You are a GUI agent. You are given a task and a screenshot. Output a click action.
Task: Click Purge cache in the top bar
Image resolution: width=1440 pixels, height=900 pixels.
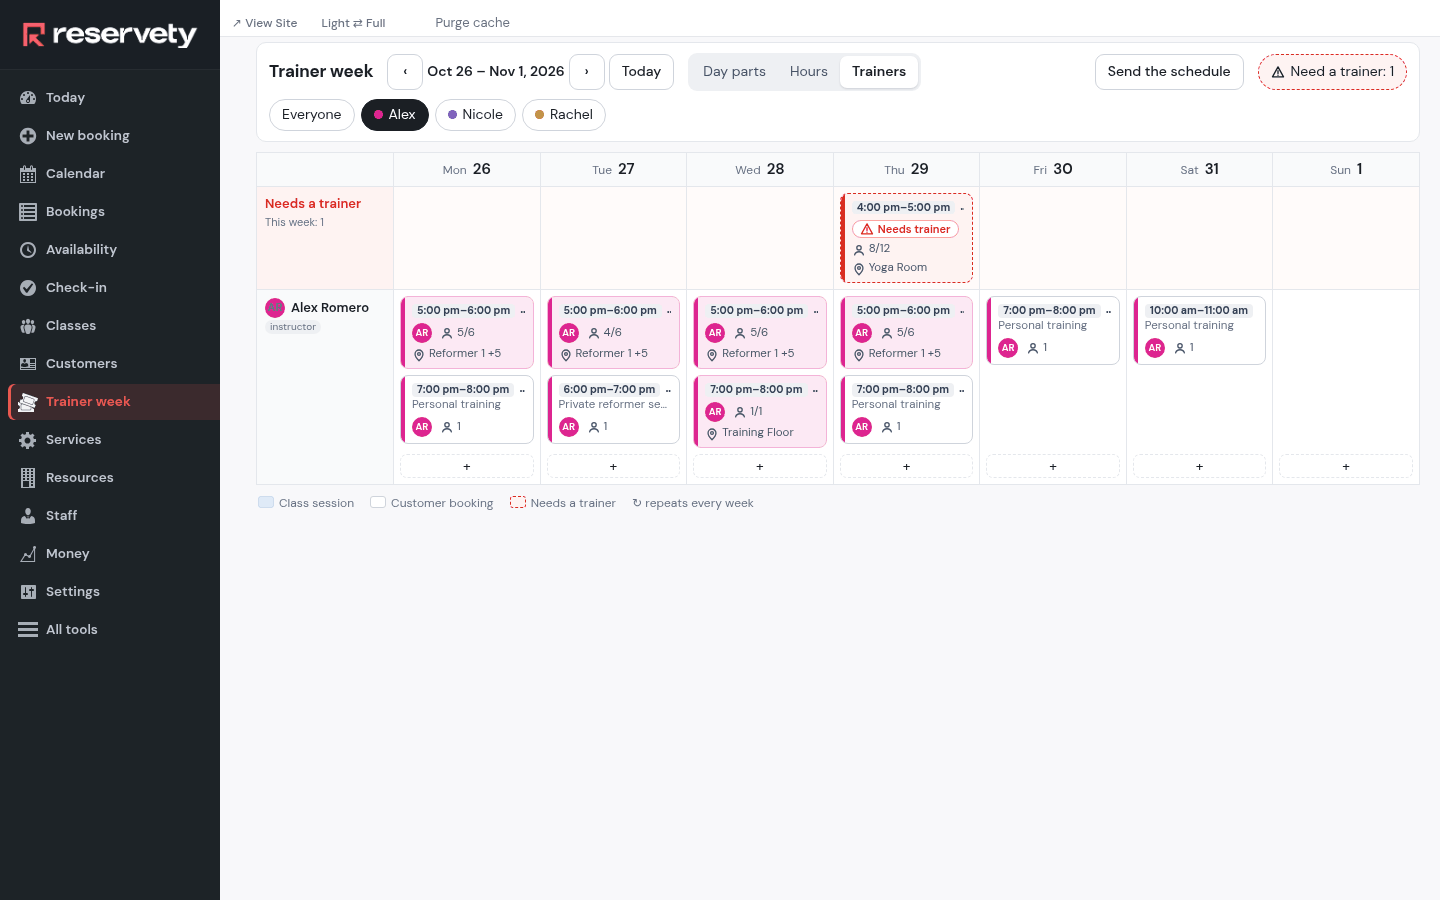point(473,23)
